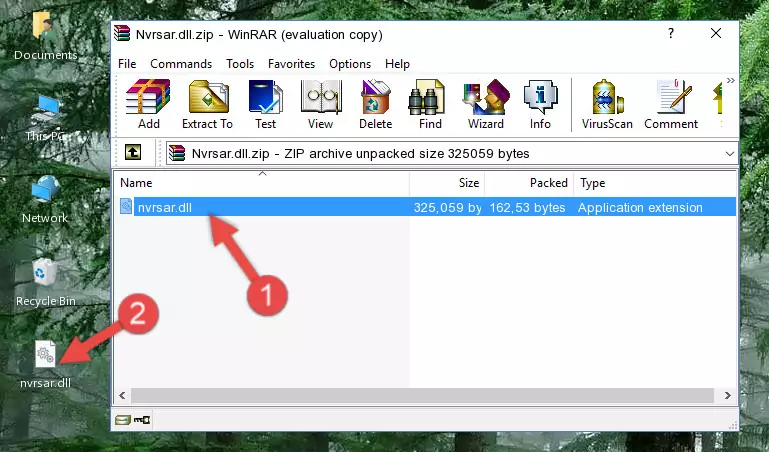Click the nvrsar.dll file icon in list

coord(126,207)
